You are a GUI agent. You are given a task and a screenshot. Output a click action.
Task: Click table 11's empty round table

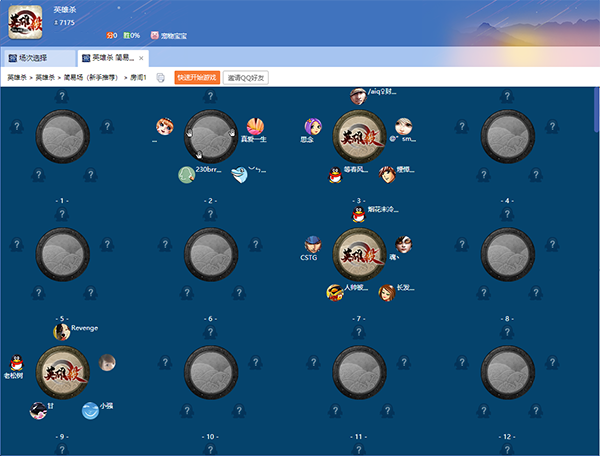359,373
